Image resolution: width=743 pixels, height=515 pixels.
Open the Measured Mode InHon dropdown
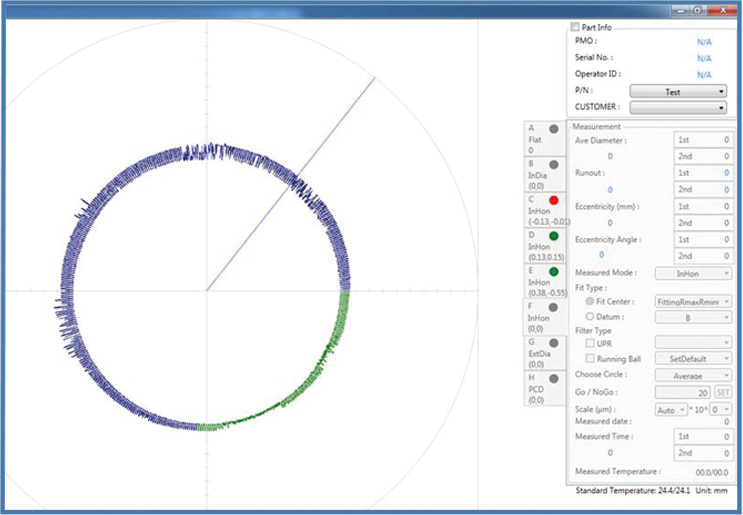pyautogui.click(x=693, y=273)
